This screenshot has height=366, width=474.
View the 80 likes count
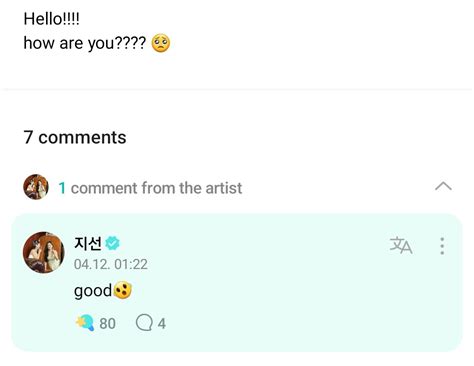[x=107, y=323]
